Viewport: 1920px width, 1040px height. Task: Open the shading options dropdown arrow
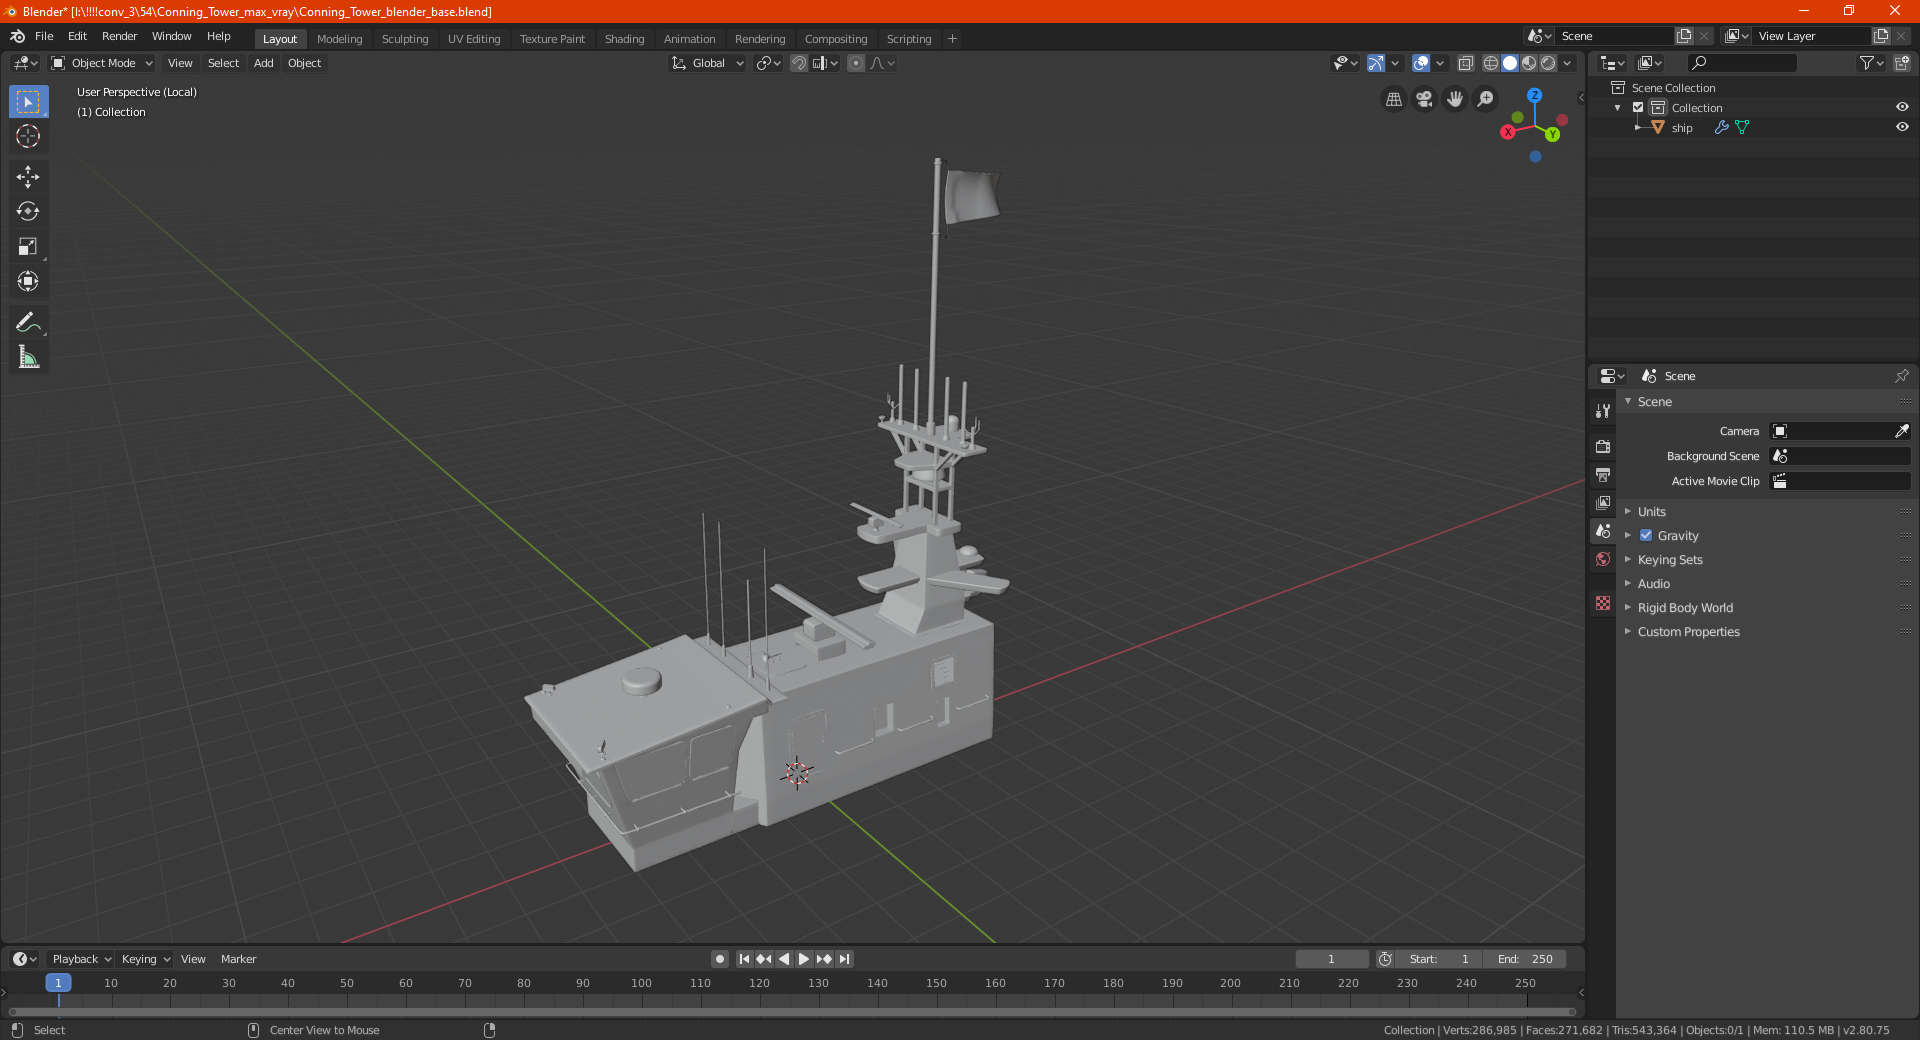(x=1568, y=63)
